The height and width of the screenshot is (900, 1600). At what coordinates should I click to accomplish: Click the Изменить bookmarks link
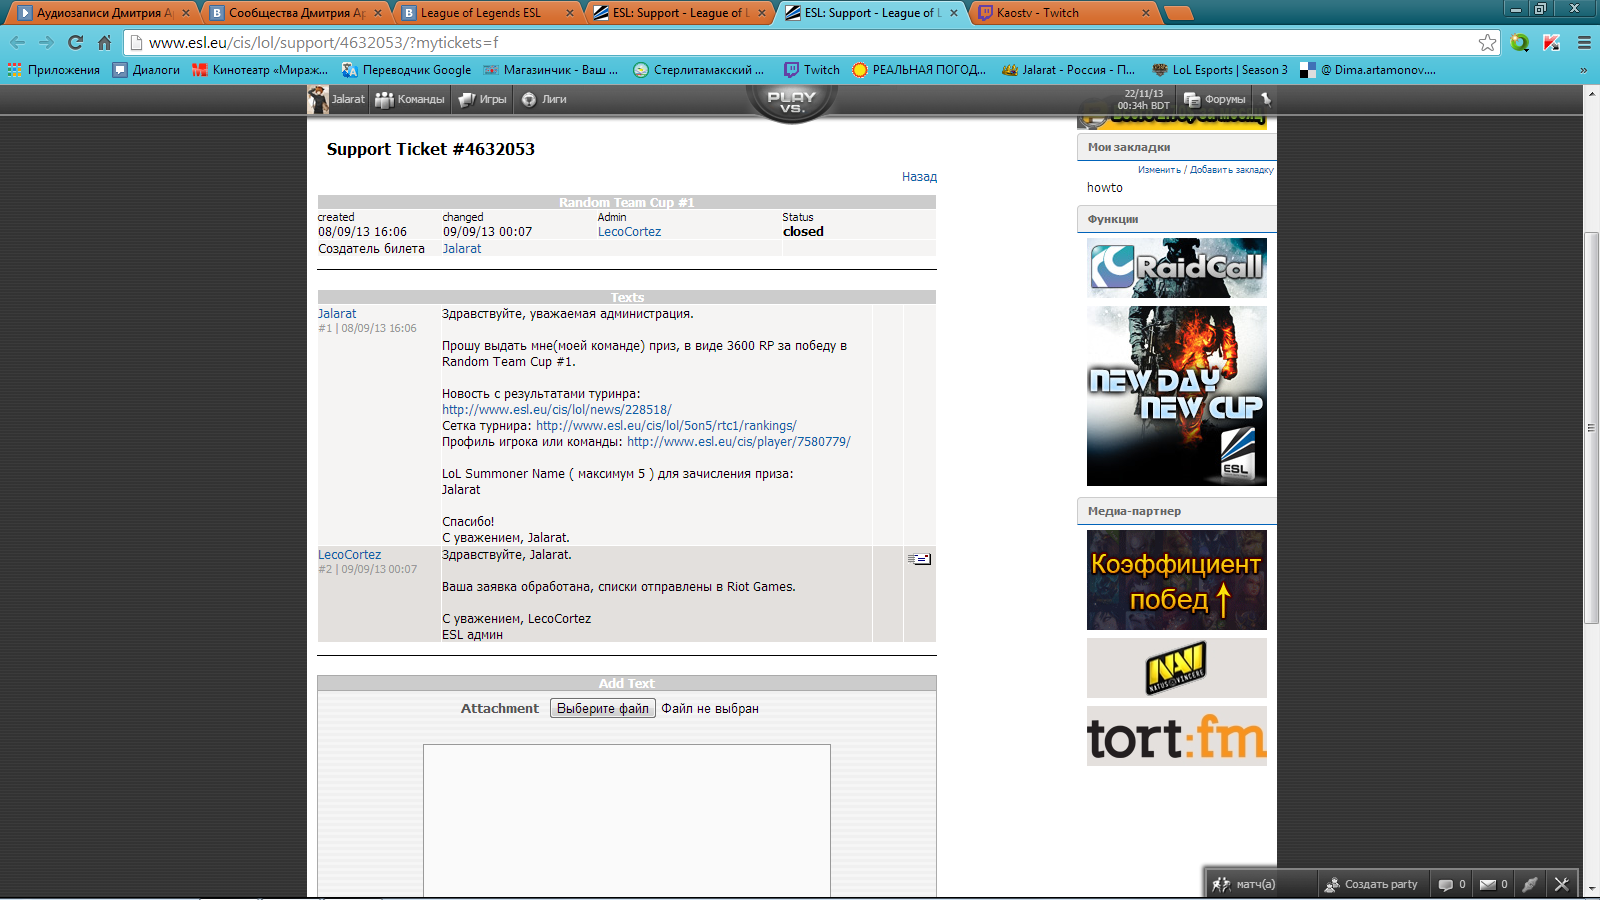(x=1160, y=170)
